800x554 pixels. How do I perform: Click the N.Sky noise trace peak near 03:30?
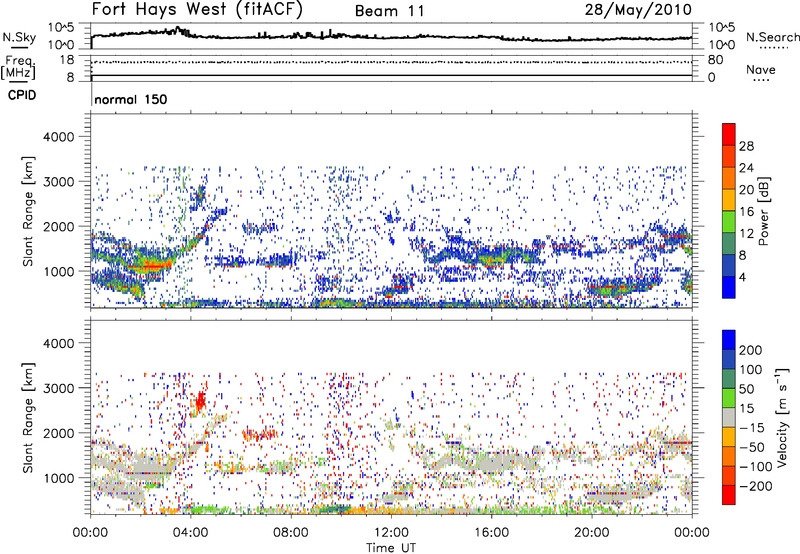[x=178, y=29]
